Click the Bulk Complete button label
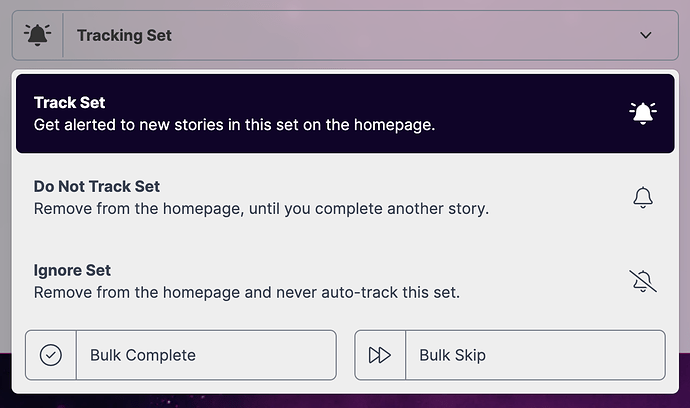 pos(143,355)
